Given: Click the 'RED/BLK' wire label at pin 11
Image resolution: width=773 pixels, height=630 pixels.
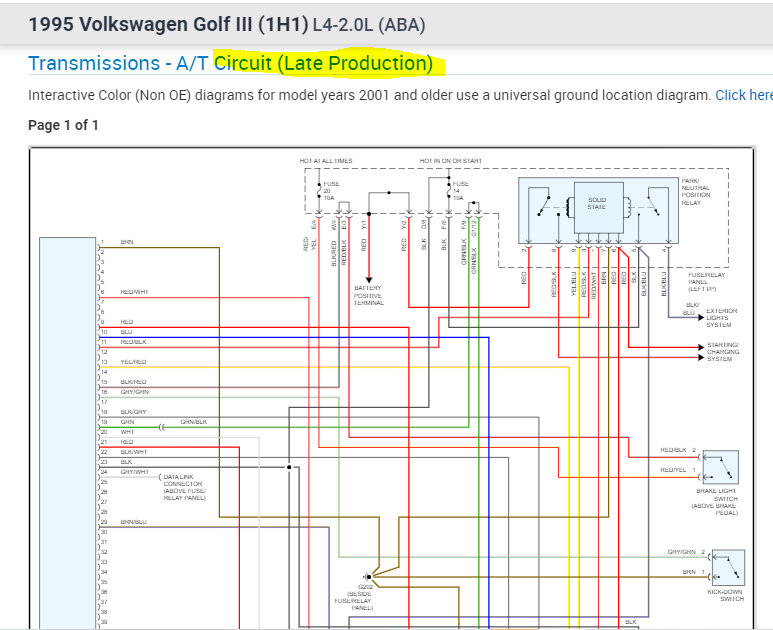Looking at the screenshot, I should [133, 342].
